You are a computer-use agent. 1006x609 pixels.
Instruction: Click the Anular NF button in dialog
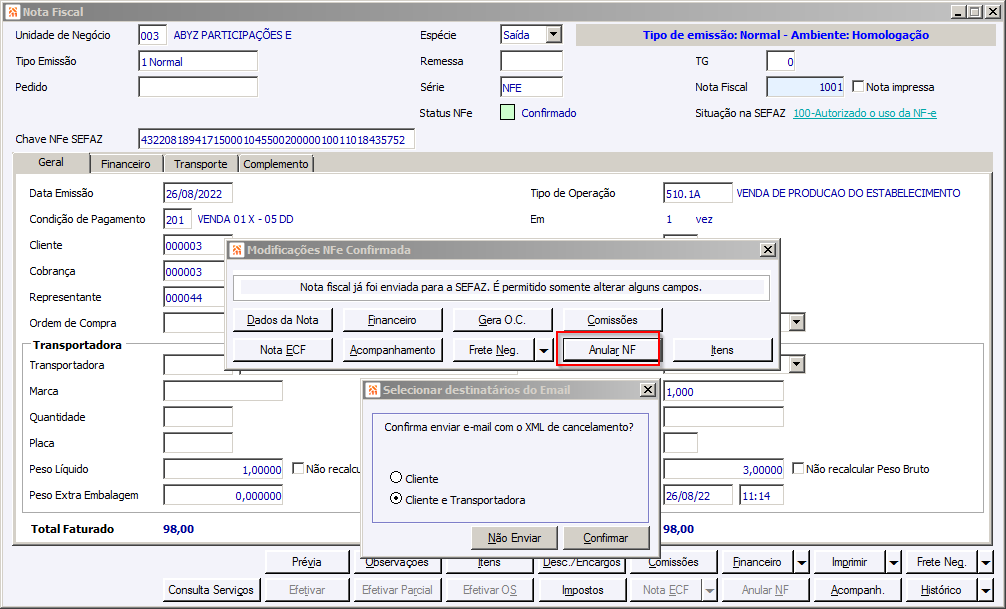point(611,350)
